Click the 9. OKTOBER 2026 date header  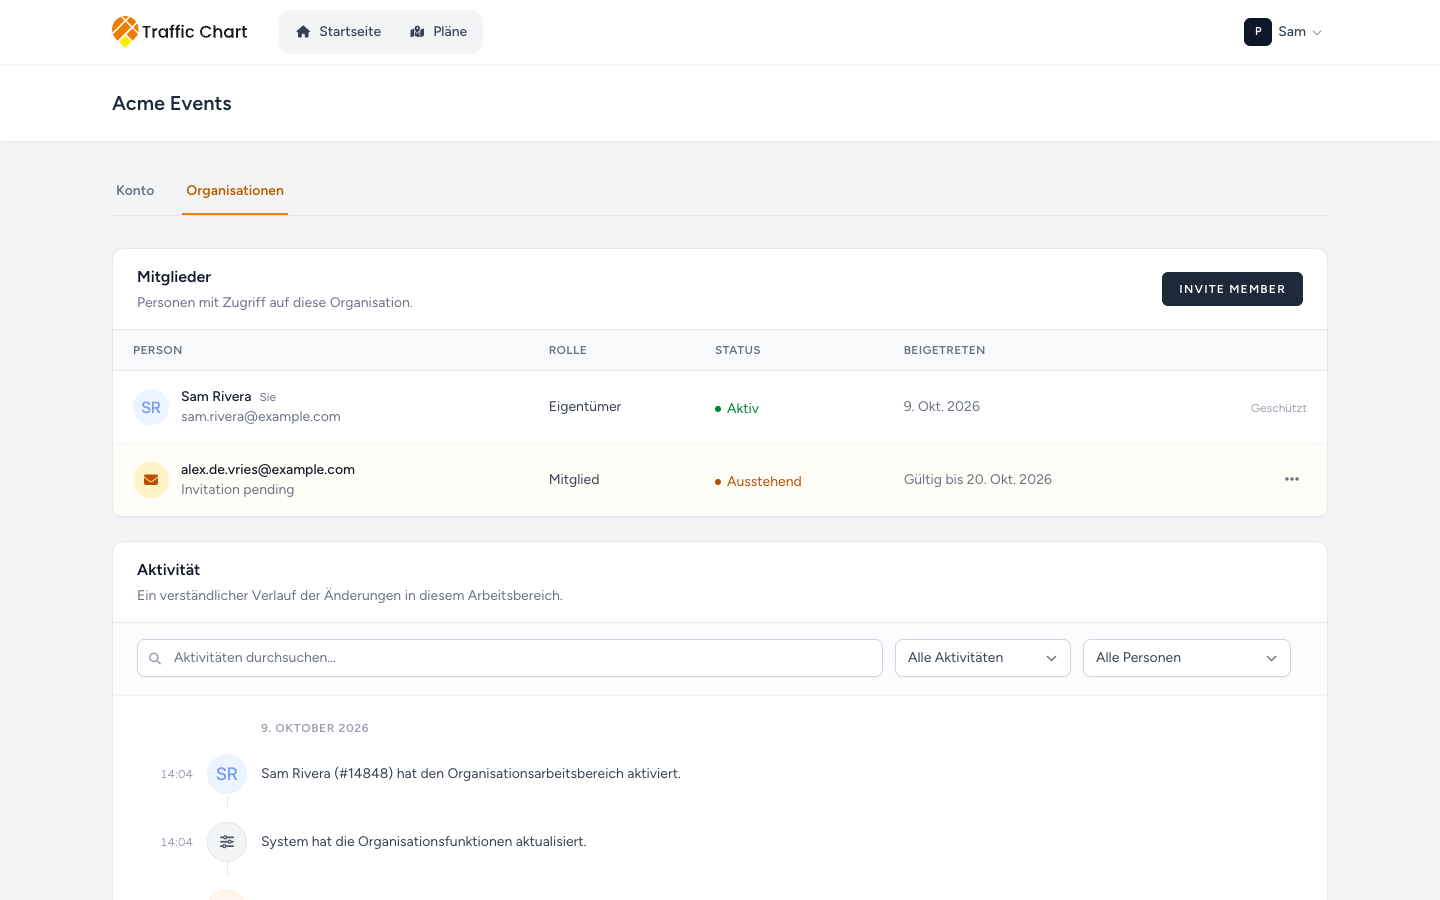click(315, 728)
